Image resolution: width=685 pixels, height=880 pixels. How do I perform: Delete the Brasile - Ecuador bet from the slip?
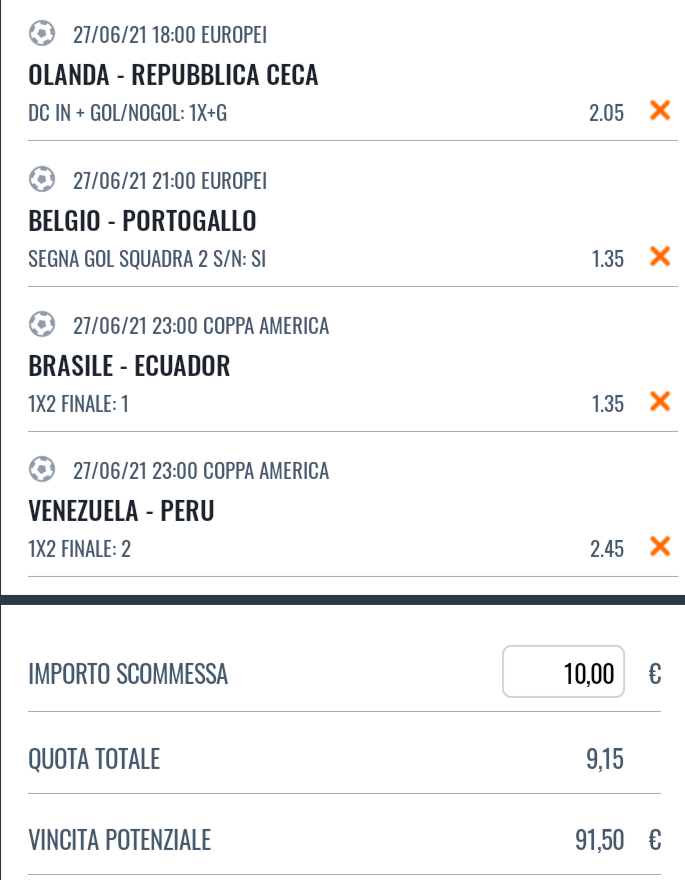pos(660,401)
